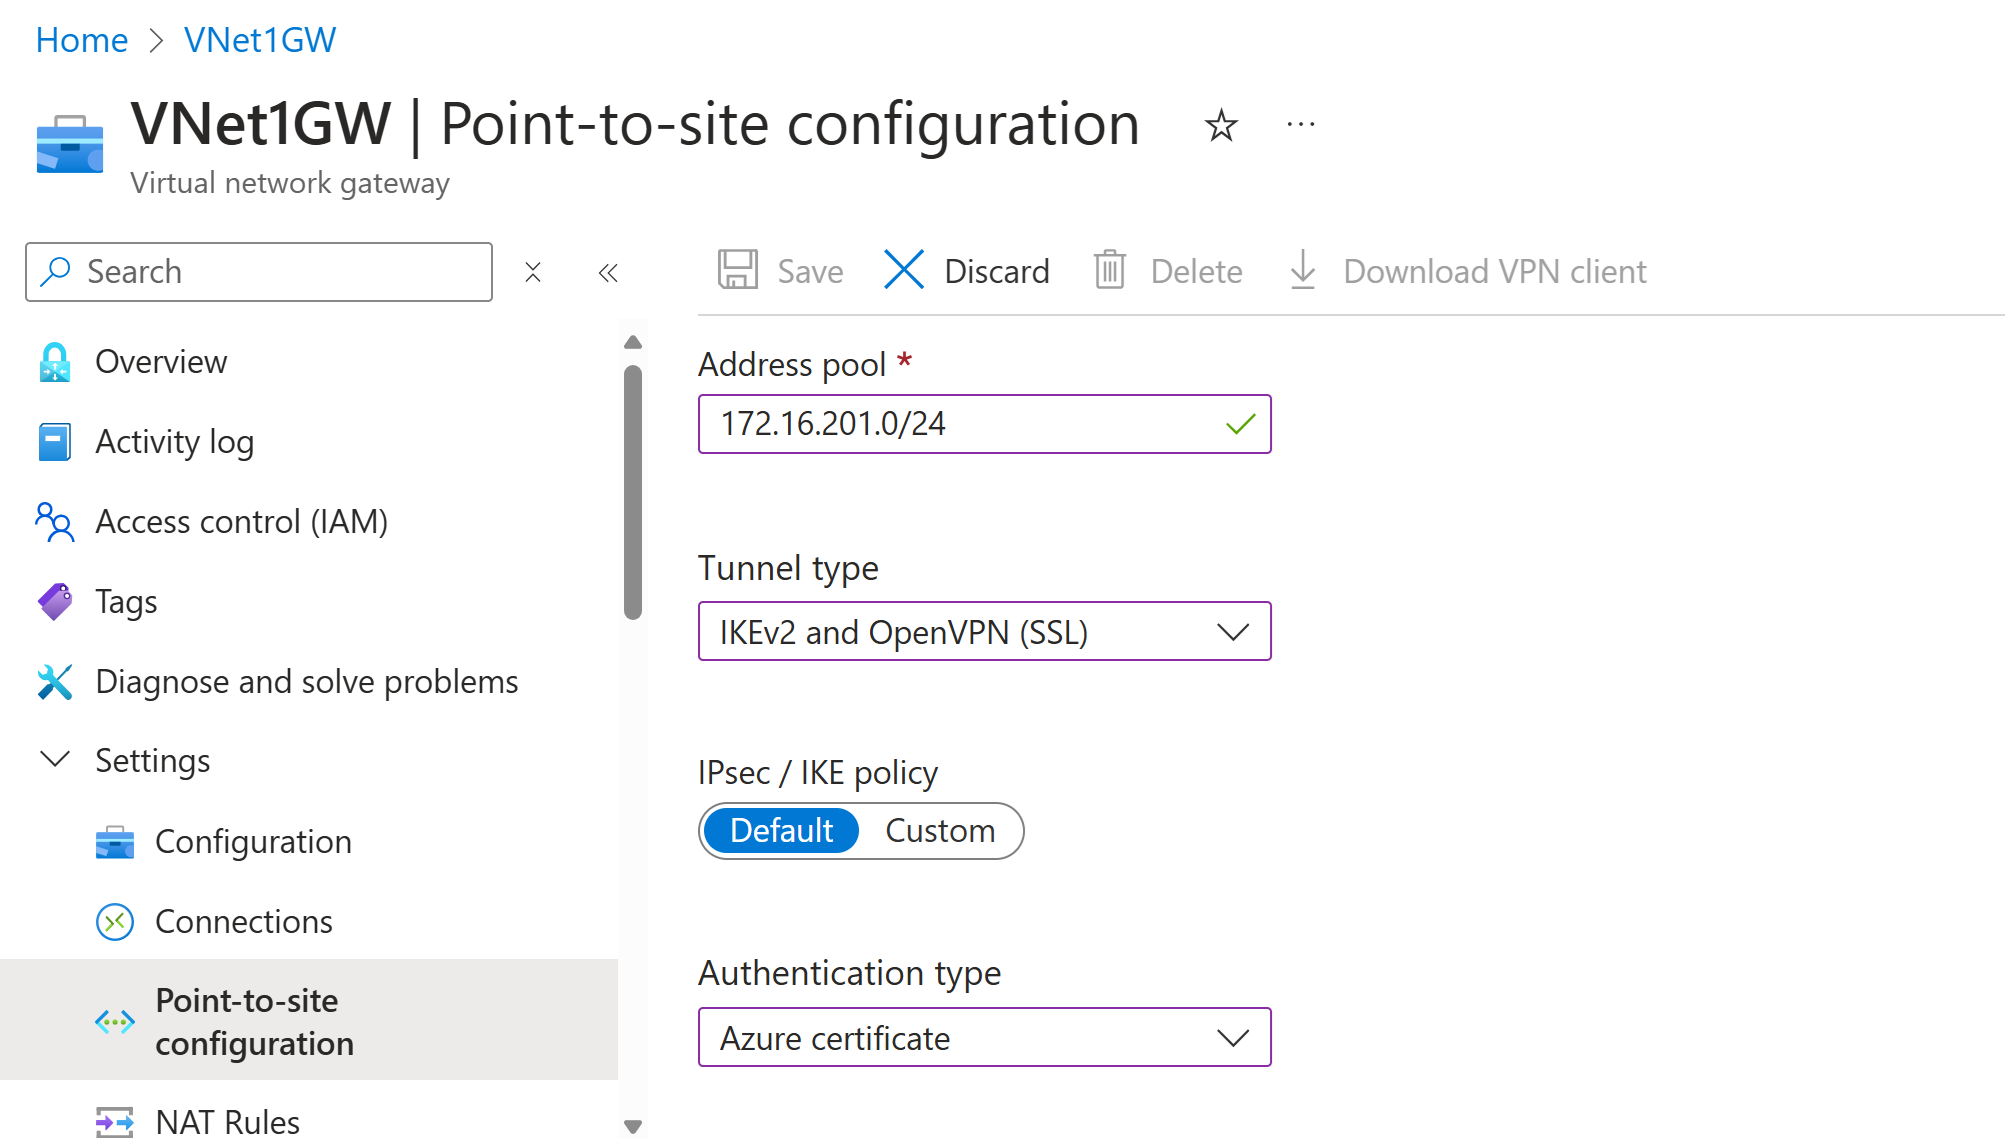The width and height of the screenshot is (2005, 1138).
Task: Clear the sidebar search with X icon
Action: point(533,272)
